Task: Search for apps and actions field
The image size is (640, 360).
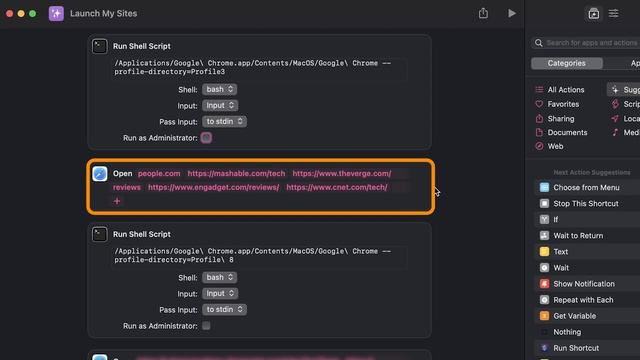Action: click(586, 43)
